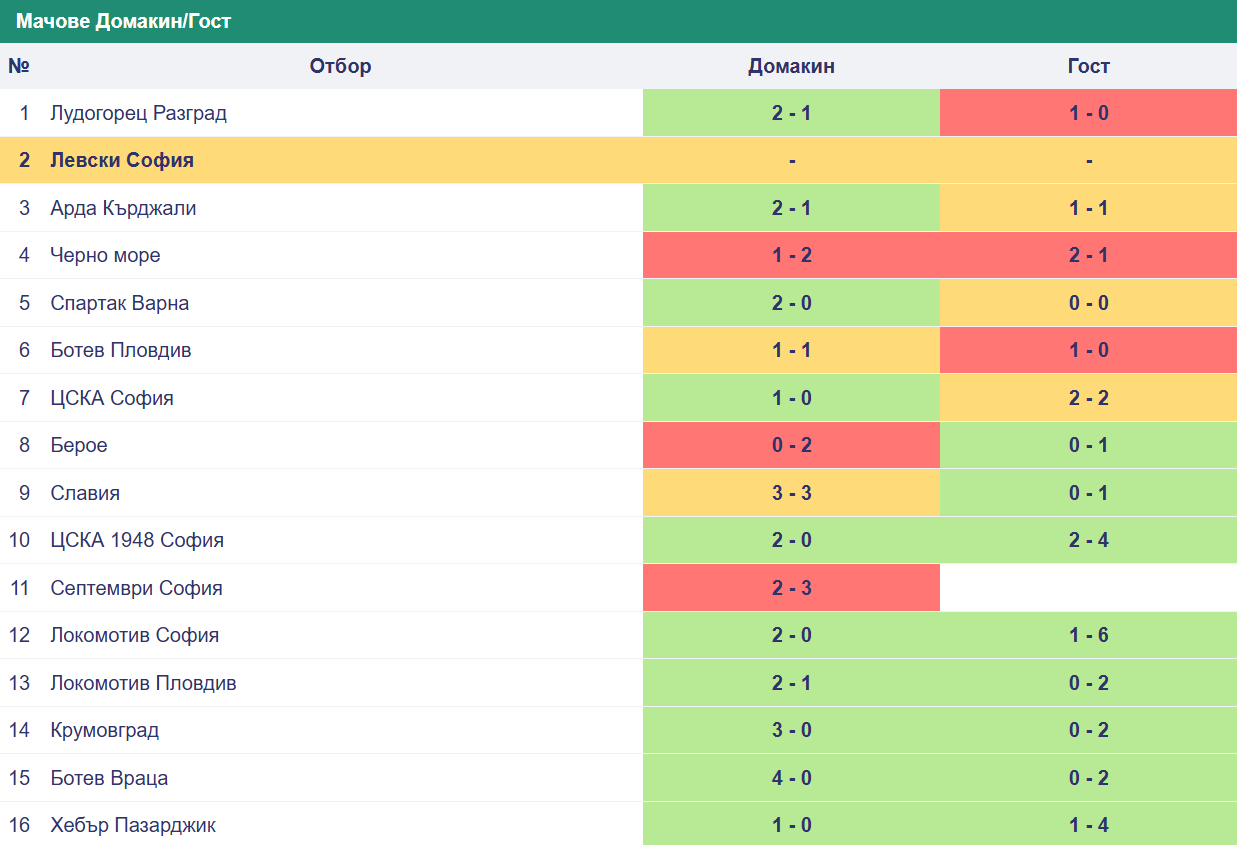The width and height of the screenshot is (1237, 845).
Task: Select team Берое
Action: click(x=79, y=445)
